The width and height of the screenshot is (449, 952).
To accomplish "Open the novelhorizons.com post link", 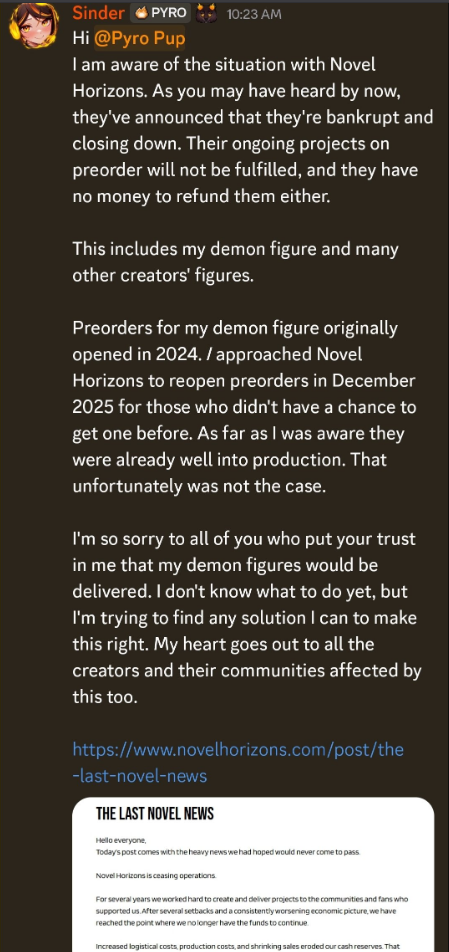I will [238, 762].
